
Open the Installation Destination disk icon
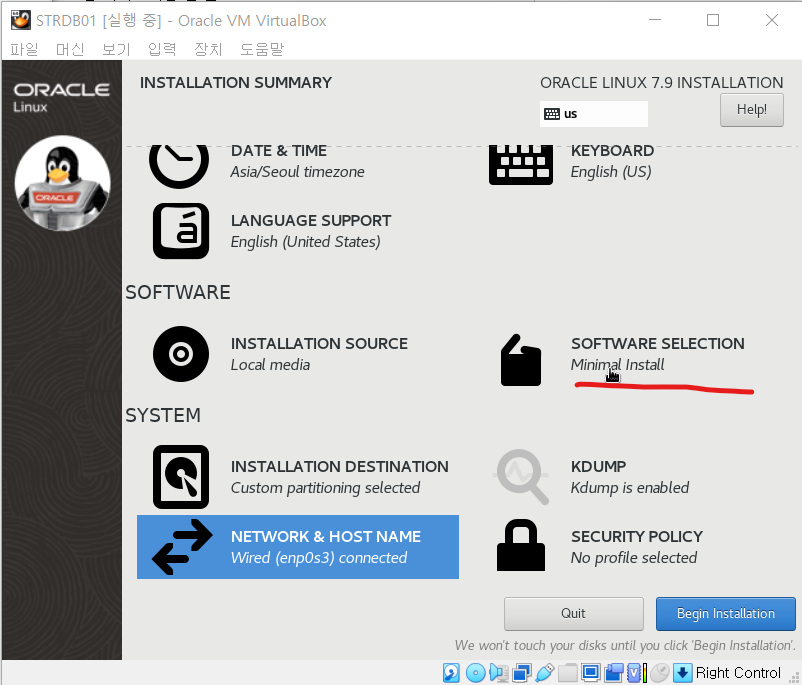(181, 477)
